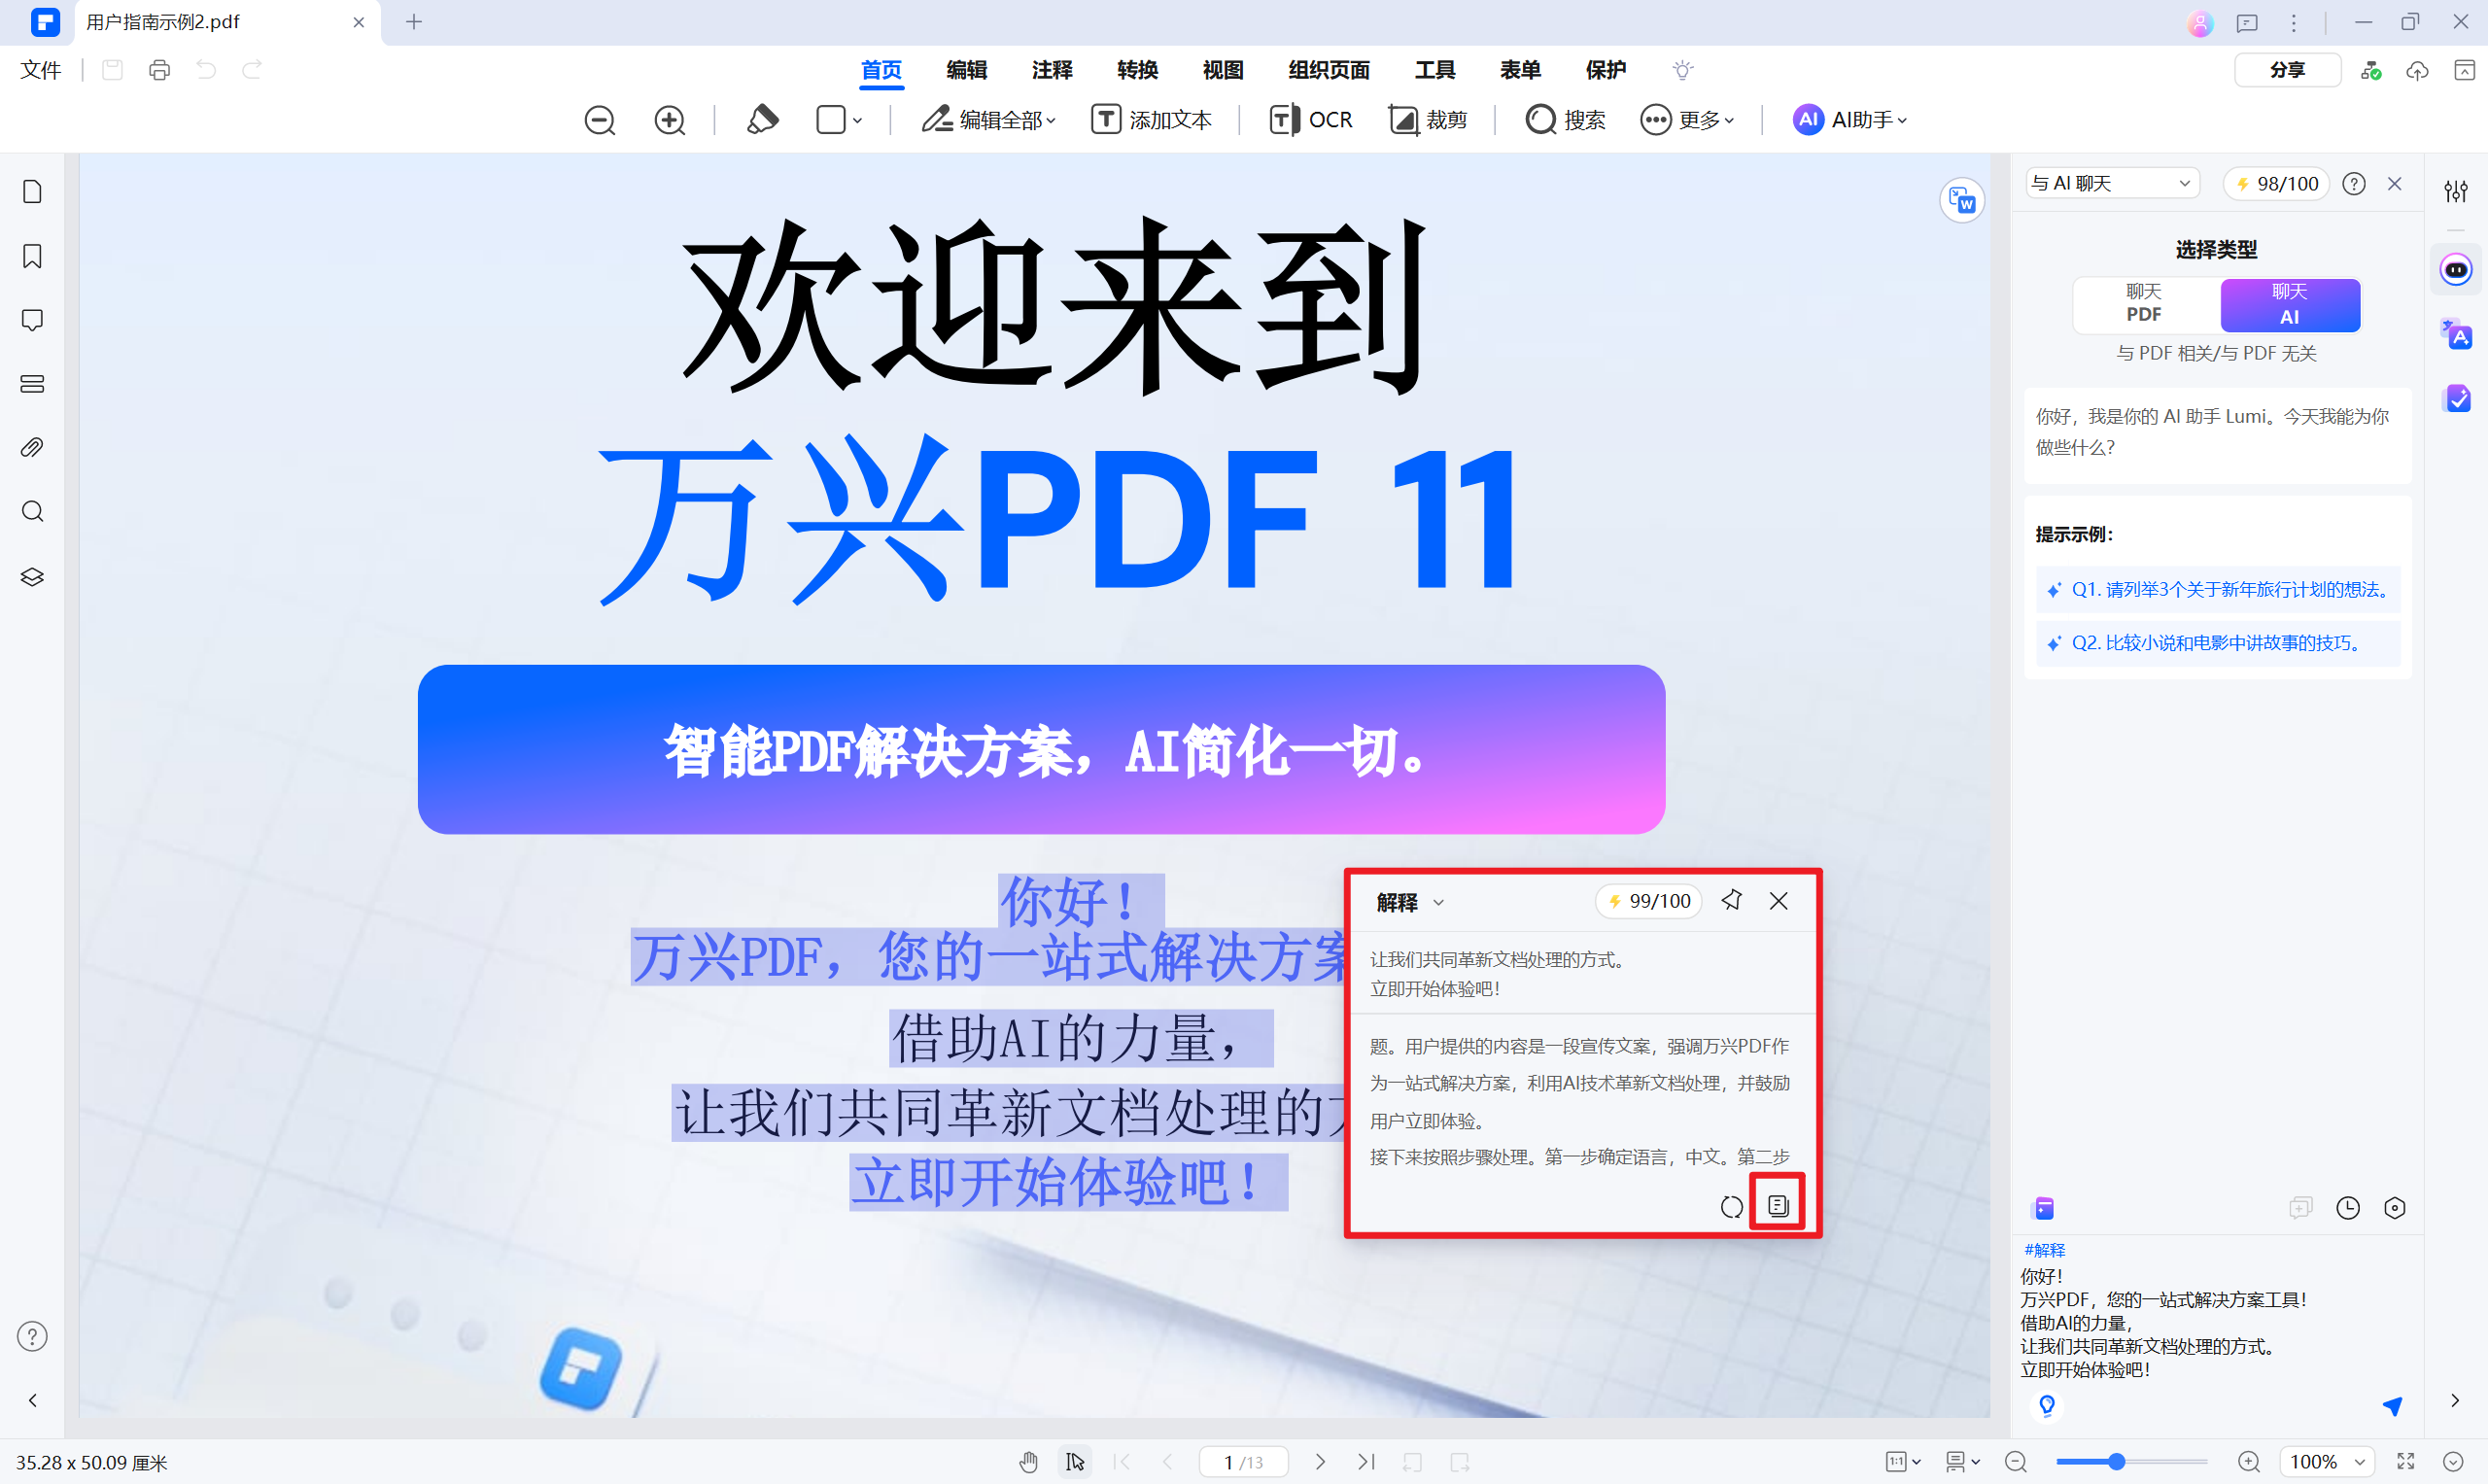Switch to the 注释 ribbon tab
The image size is (2488, 1484).
click(x=1052, y=70)
